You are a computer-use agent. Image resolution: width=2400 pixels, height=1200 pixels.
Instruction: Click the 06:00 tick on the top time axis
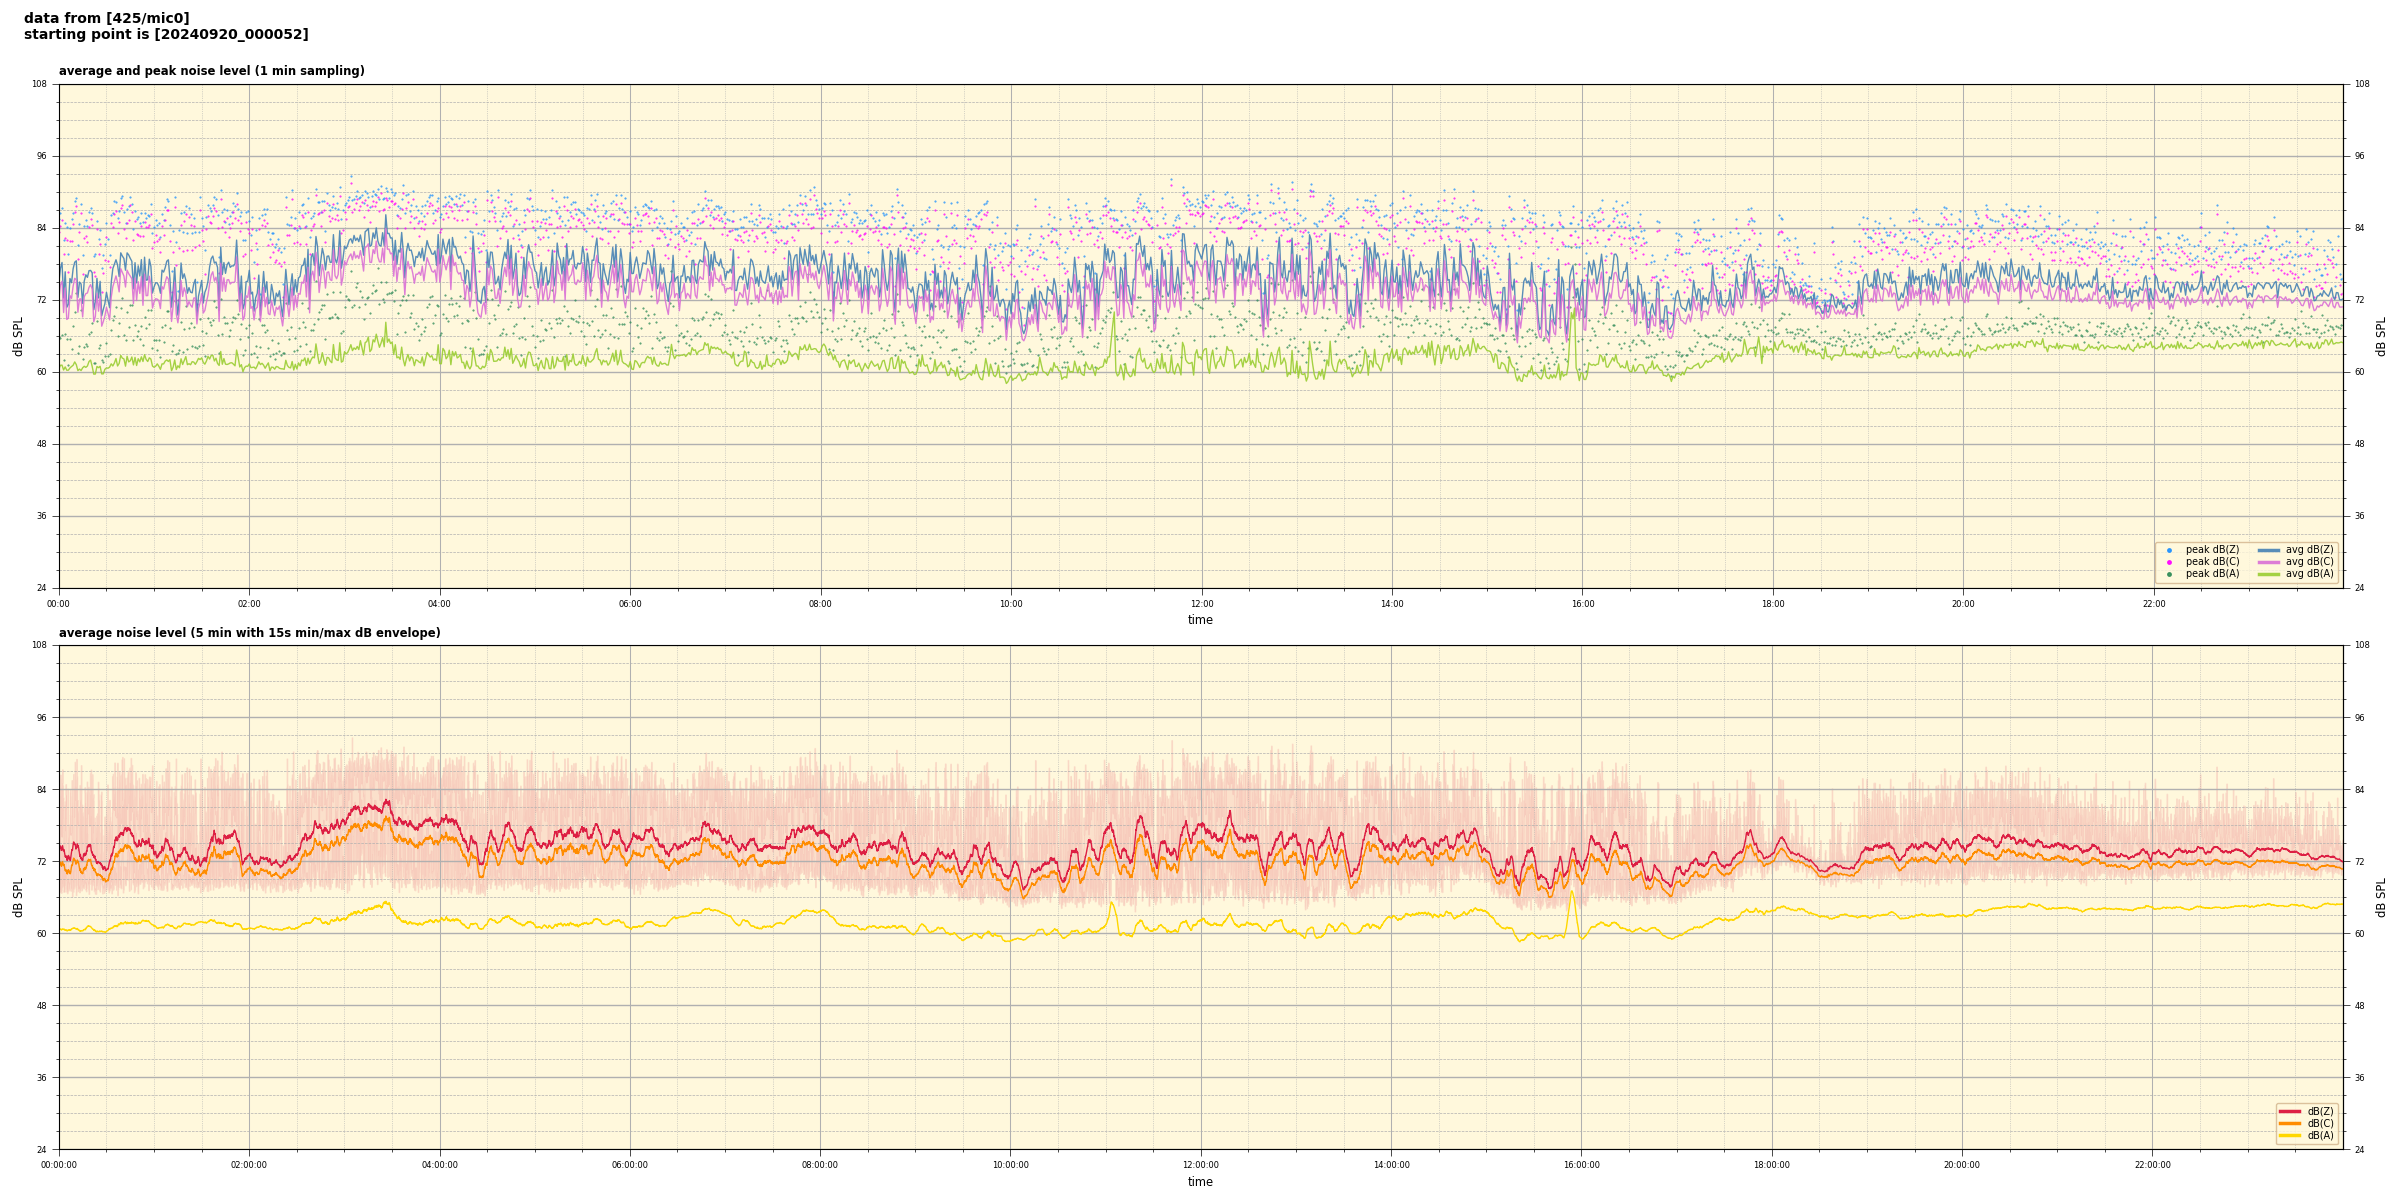[x=630, y=604]
